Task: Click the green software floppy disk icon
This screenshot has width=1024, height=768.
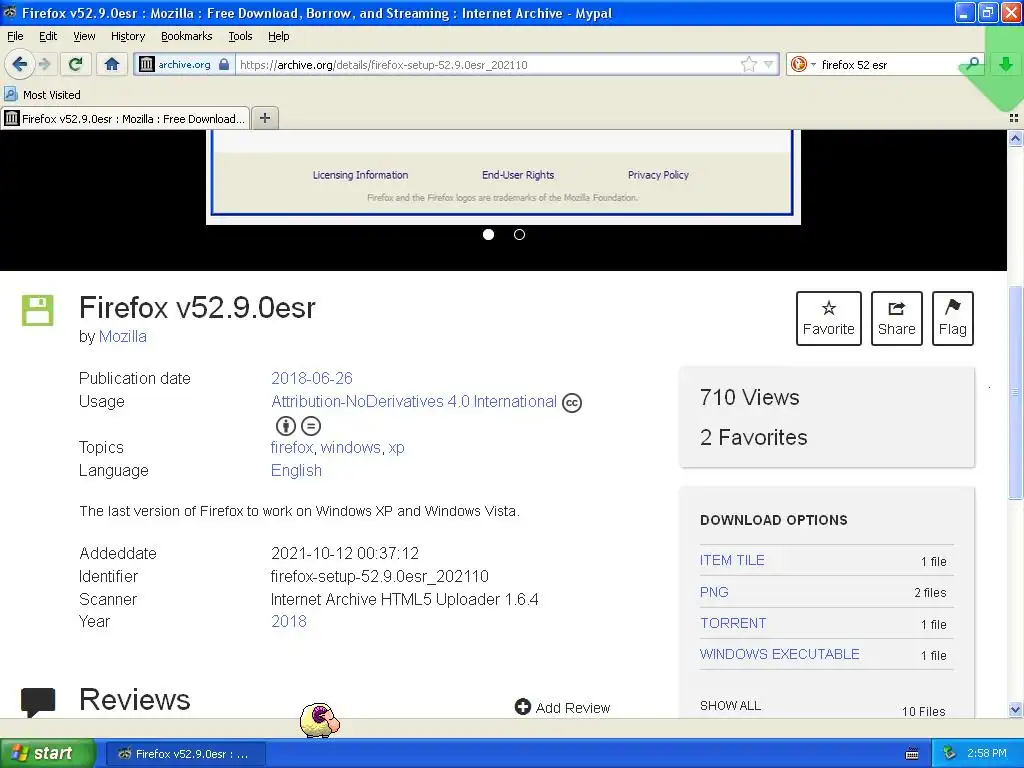Action: pos(38,310)
